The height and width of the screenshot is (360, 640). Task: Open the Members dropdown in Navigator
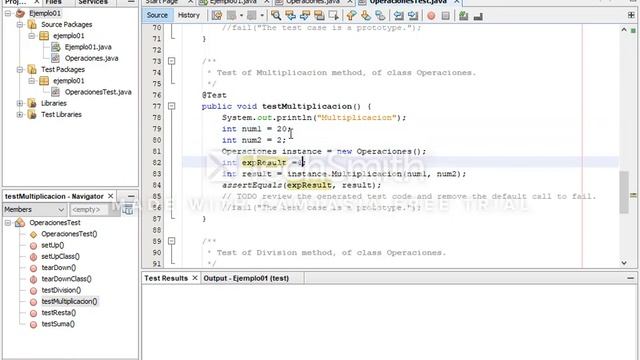click(x=34, y=209)
